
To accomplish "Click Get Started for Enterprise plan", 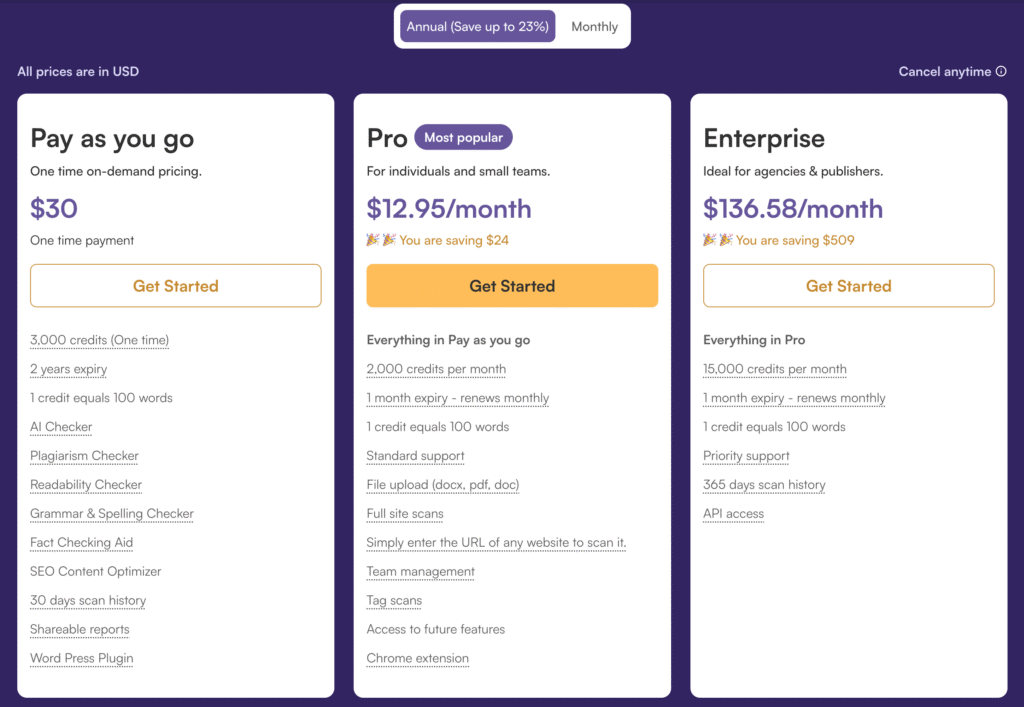I will click(848, 285).
